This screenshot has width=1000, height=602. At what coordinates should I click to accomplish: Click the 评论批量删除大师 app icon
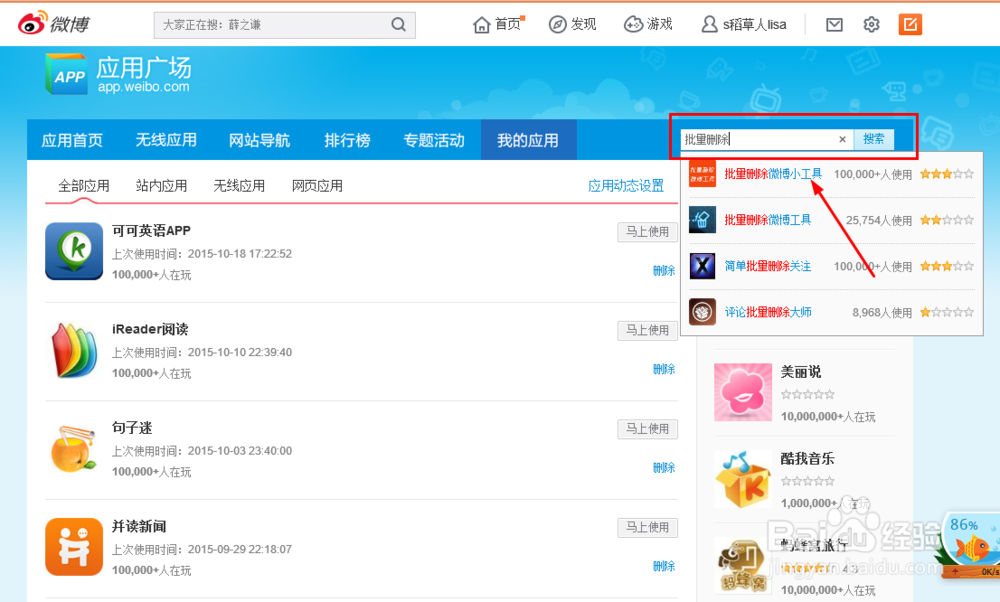click(702, 312)
